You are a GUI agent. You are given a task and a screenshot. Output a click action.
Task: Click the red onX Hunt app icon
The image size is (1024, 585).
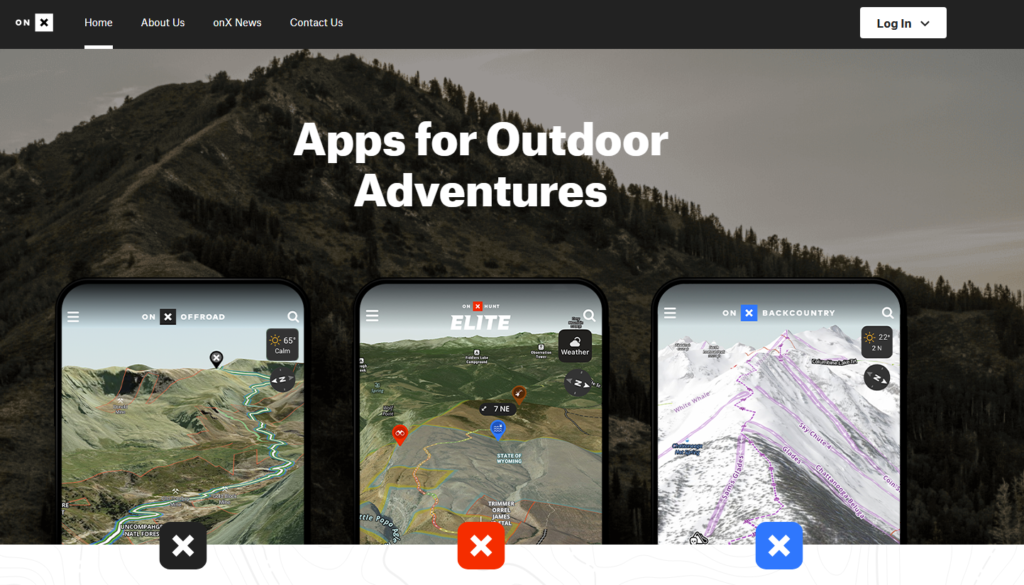click(481, 545)
